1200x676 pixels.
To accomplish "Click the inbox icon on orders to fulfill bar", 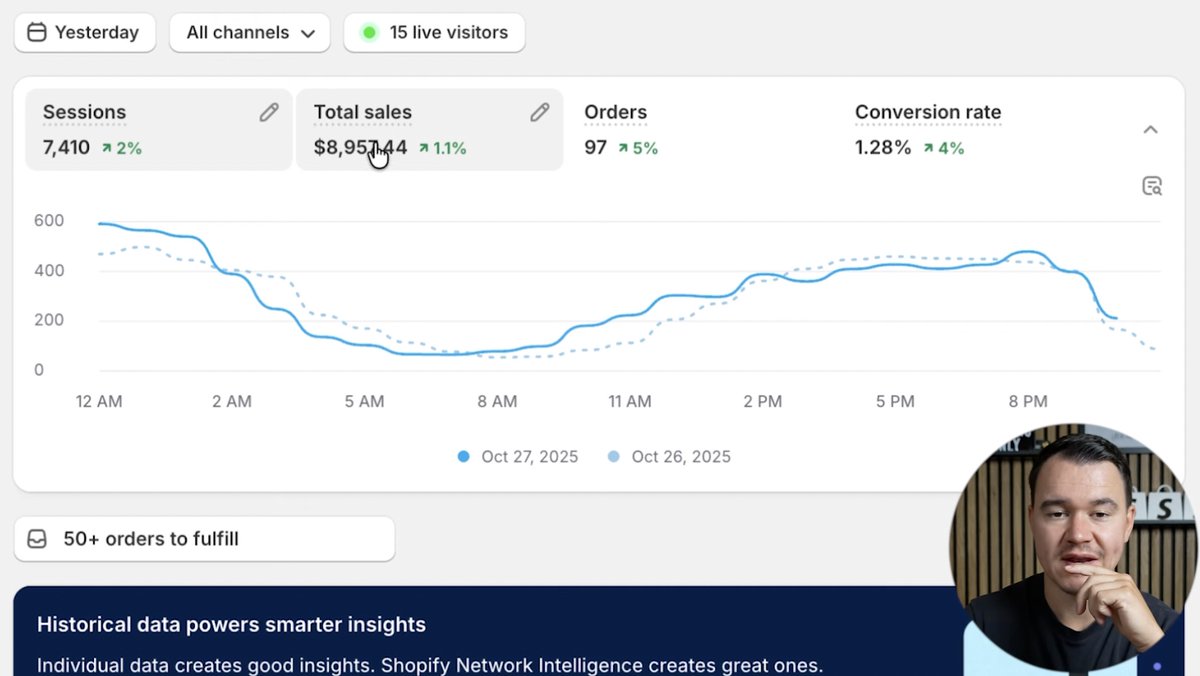I will pyautogui.click(x=37, y=538).
